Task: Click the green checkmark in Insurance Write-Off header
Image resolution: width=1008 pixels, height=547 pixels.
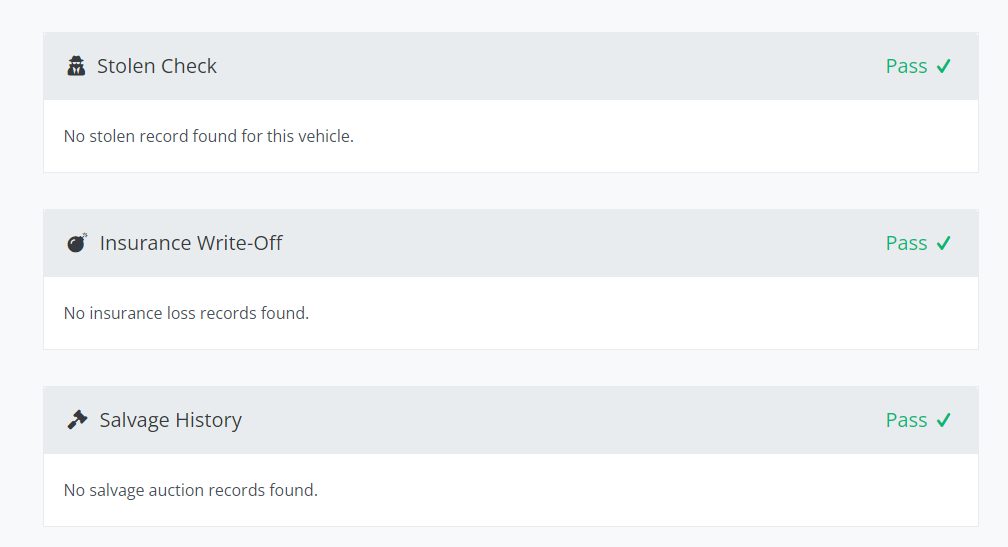Action: (944, 243)
